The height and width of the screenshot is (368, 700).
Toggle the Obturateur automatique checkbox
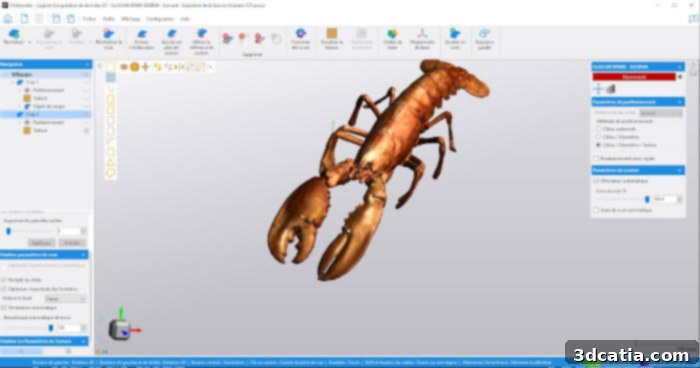click(596, 181)
